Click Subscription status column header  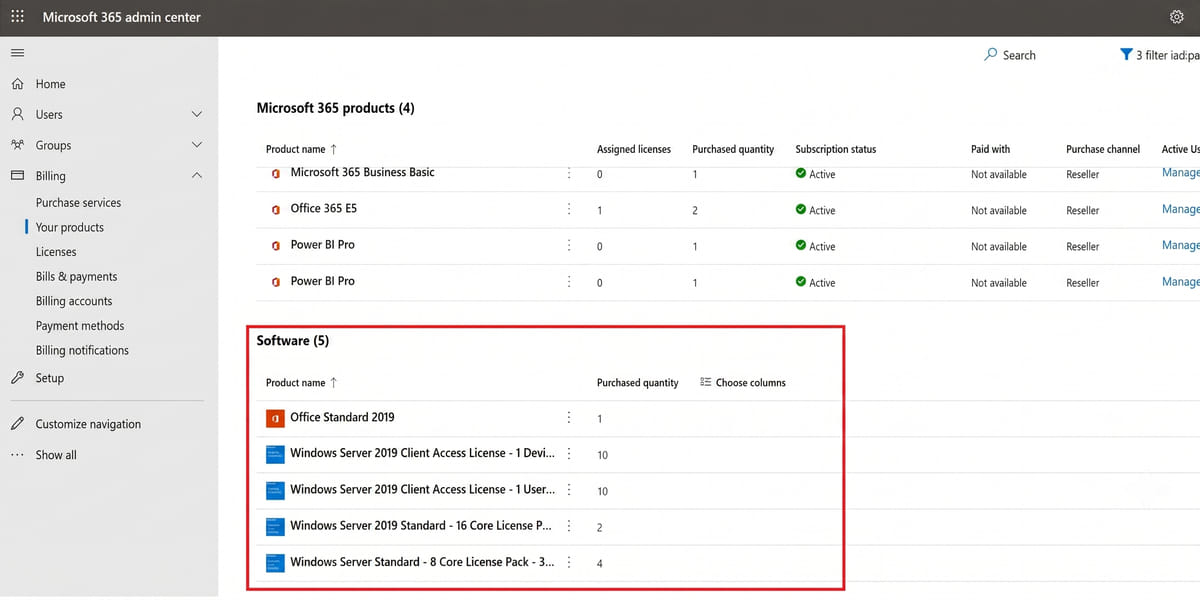[x=835, y=149]
